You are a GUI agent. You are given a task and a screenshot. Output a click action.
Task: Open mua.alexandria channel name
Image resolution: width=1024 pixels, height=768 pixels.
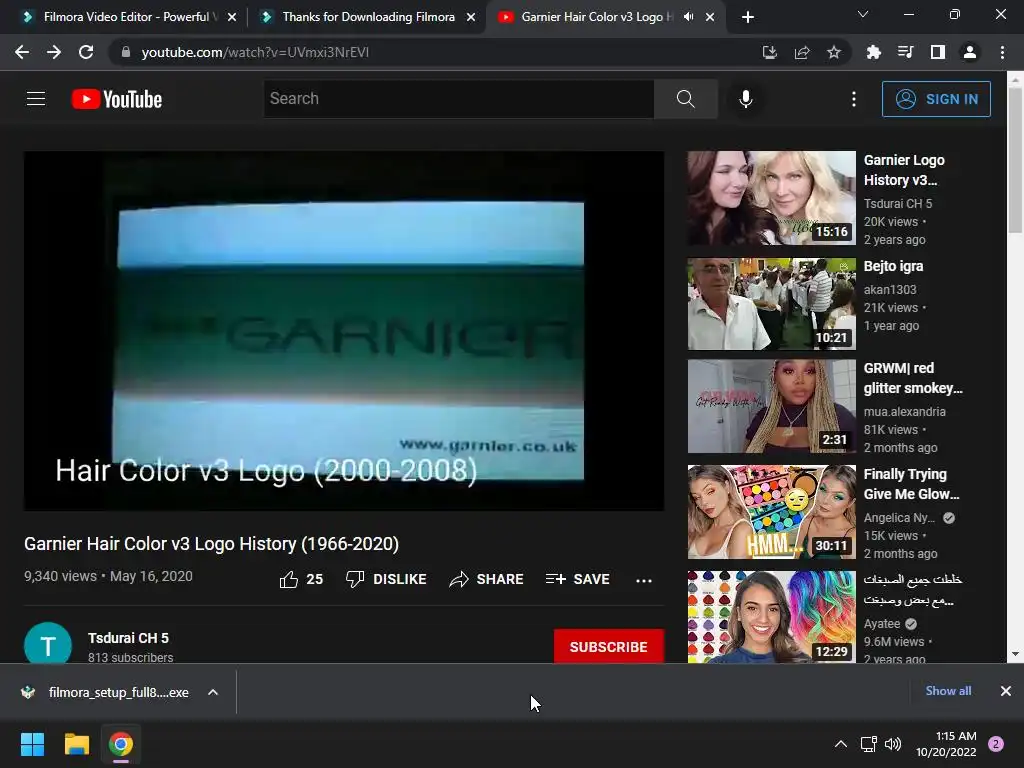click(x=904, y=411)
